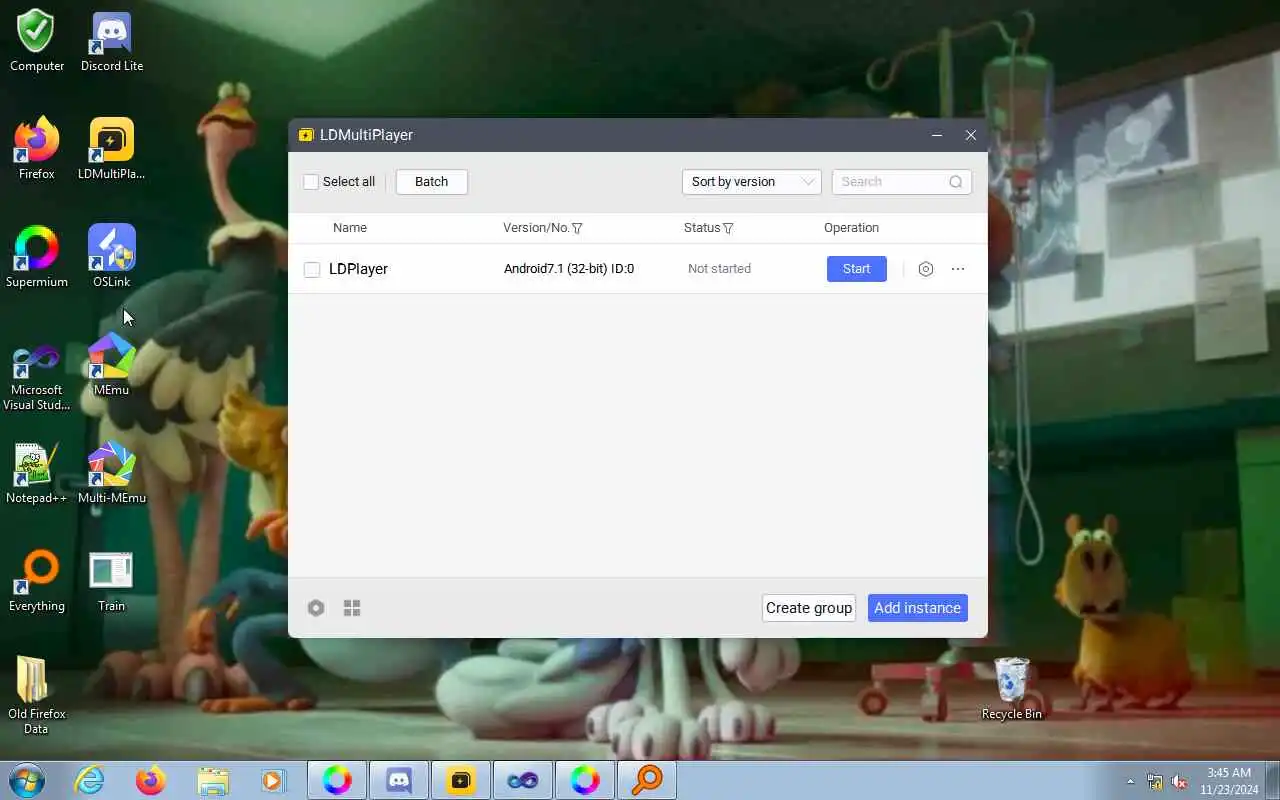Filter by Status funnel icon
1280x800 pixels.
pos(728,228)
